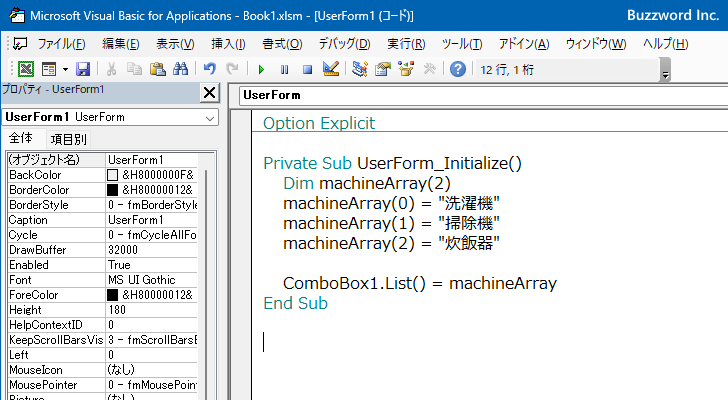Switch to the 全体 properties tab
The width and height of the screenshot is (728, 400).
[x=21, y=138]
